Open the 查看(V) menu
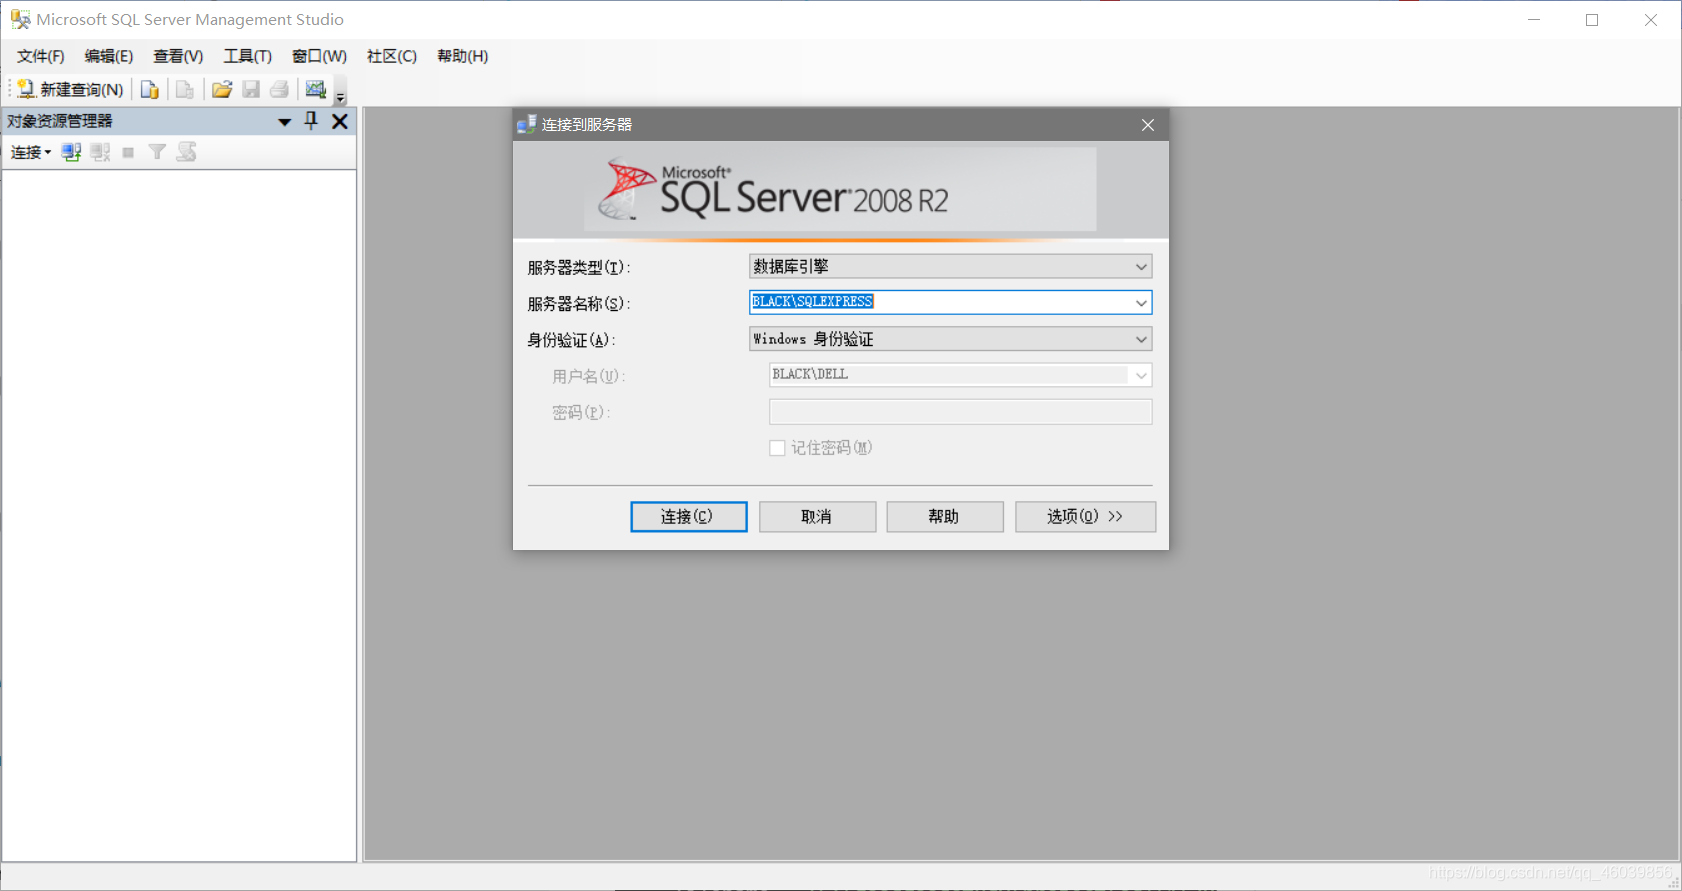The image size is (1682, 891). click(x=178, y=56)
